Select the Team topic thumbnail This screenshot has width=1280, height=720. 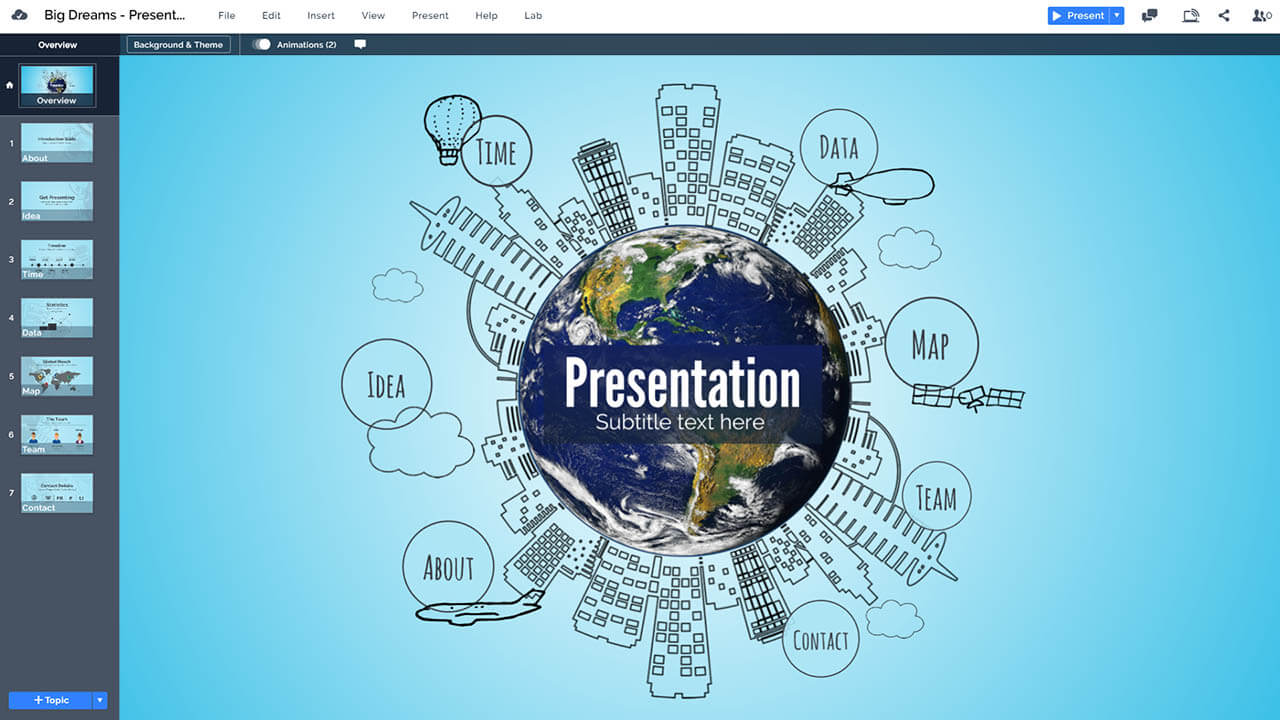pos(57,434)
